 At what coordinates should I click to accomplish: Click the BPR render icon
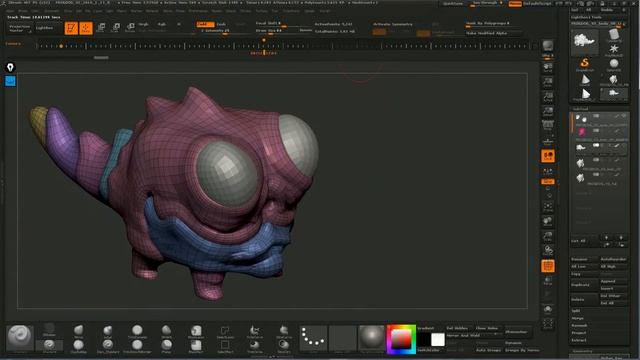548,45
